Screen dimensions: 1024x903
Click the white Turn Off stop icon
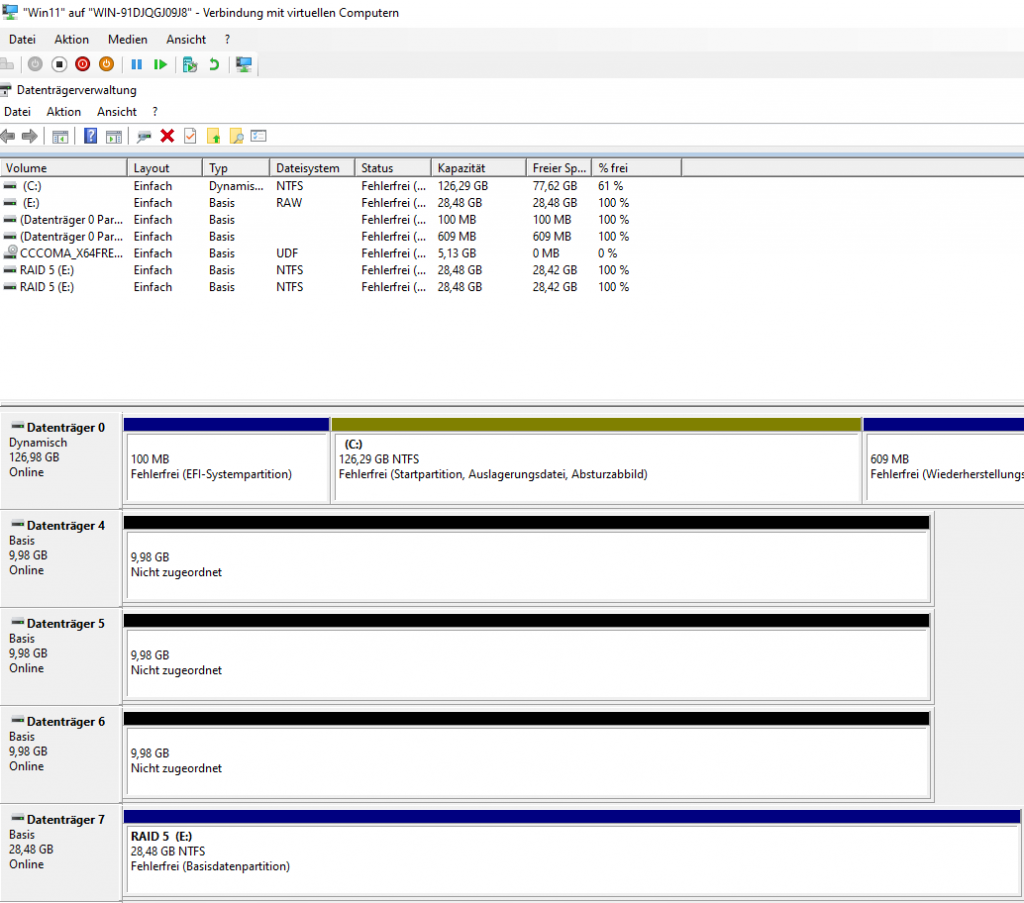(x=59, y=64)
